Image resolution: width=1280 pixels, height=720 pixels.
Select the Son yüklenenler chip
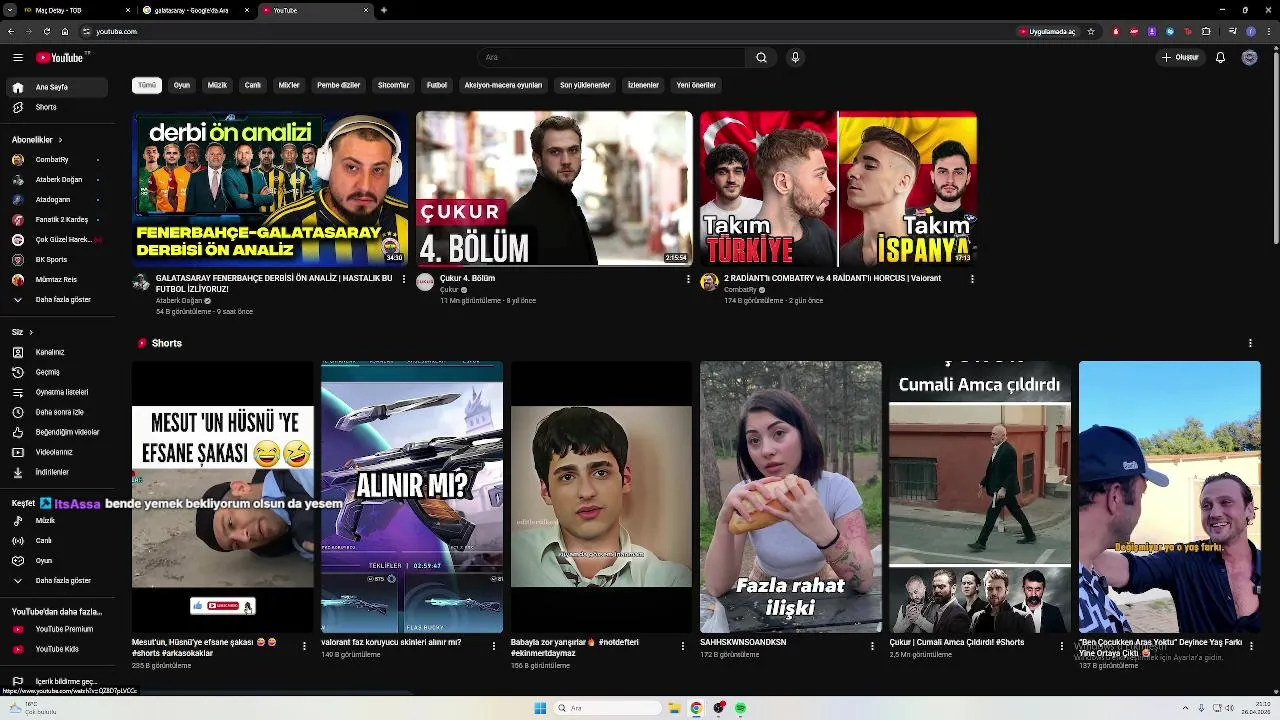pyautogui.click(x=585, y=85)
